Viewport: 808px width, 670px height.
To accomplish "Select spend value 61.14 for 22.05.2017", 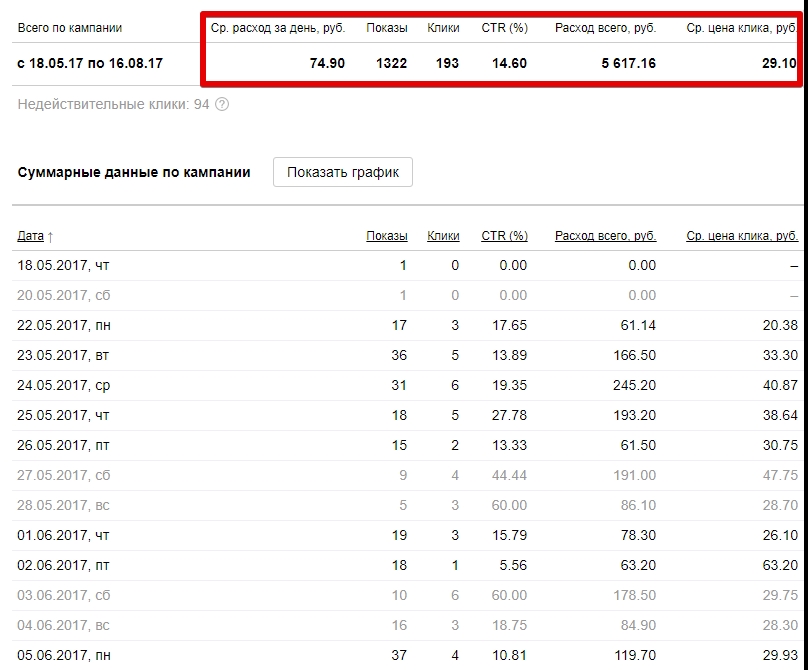I will [x=638, y=325].
